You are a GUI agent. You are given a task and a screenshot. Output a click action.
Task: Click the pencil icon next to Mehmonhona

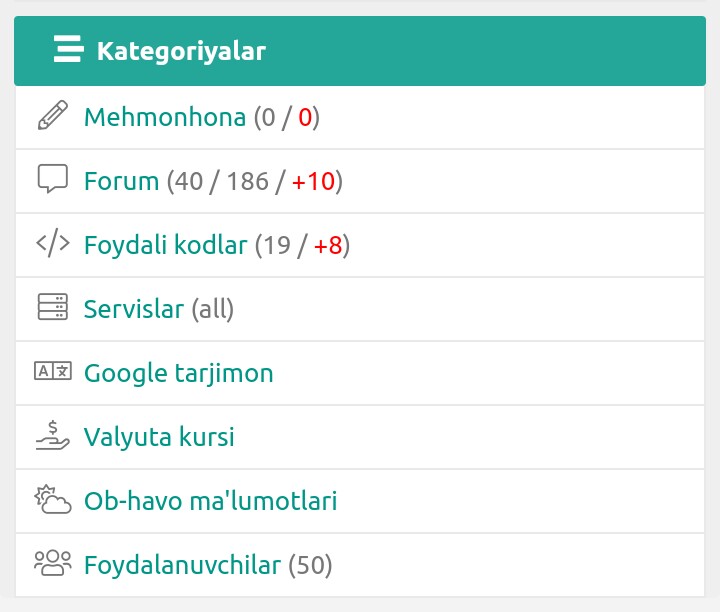(53, 115)
